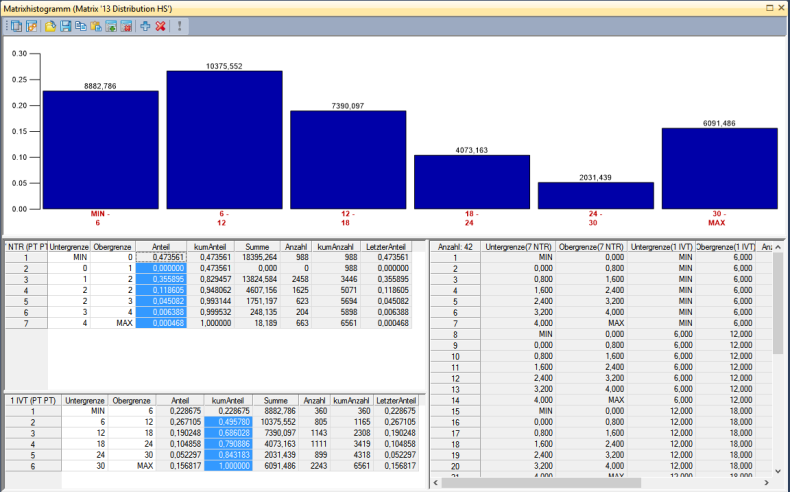Viewport: 790px width, 492px height.
Task: Click the kumAnteil column header in IVT table
Action: [x=227, y=400]
